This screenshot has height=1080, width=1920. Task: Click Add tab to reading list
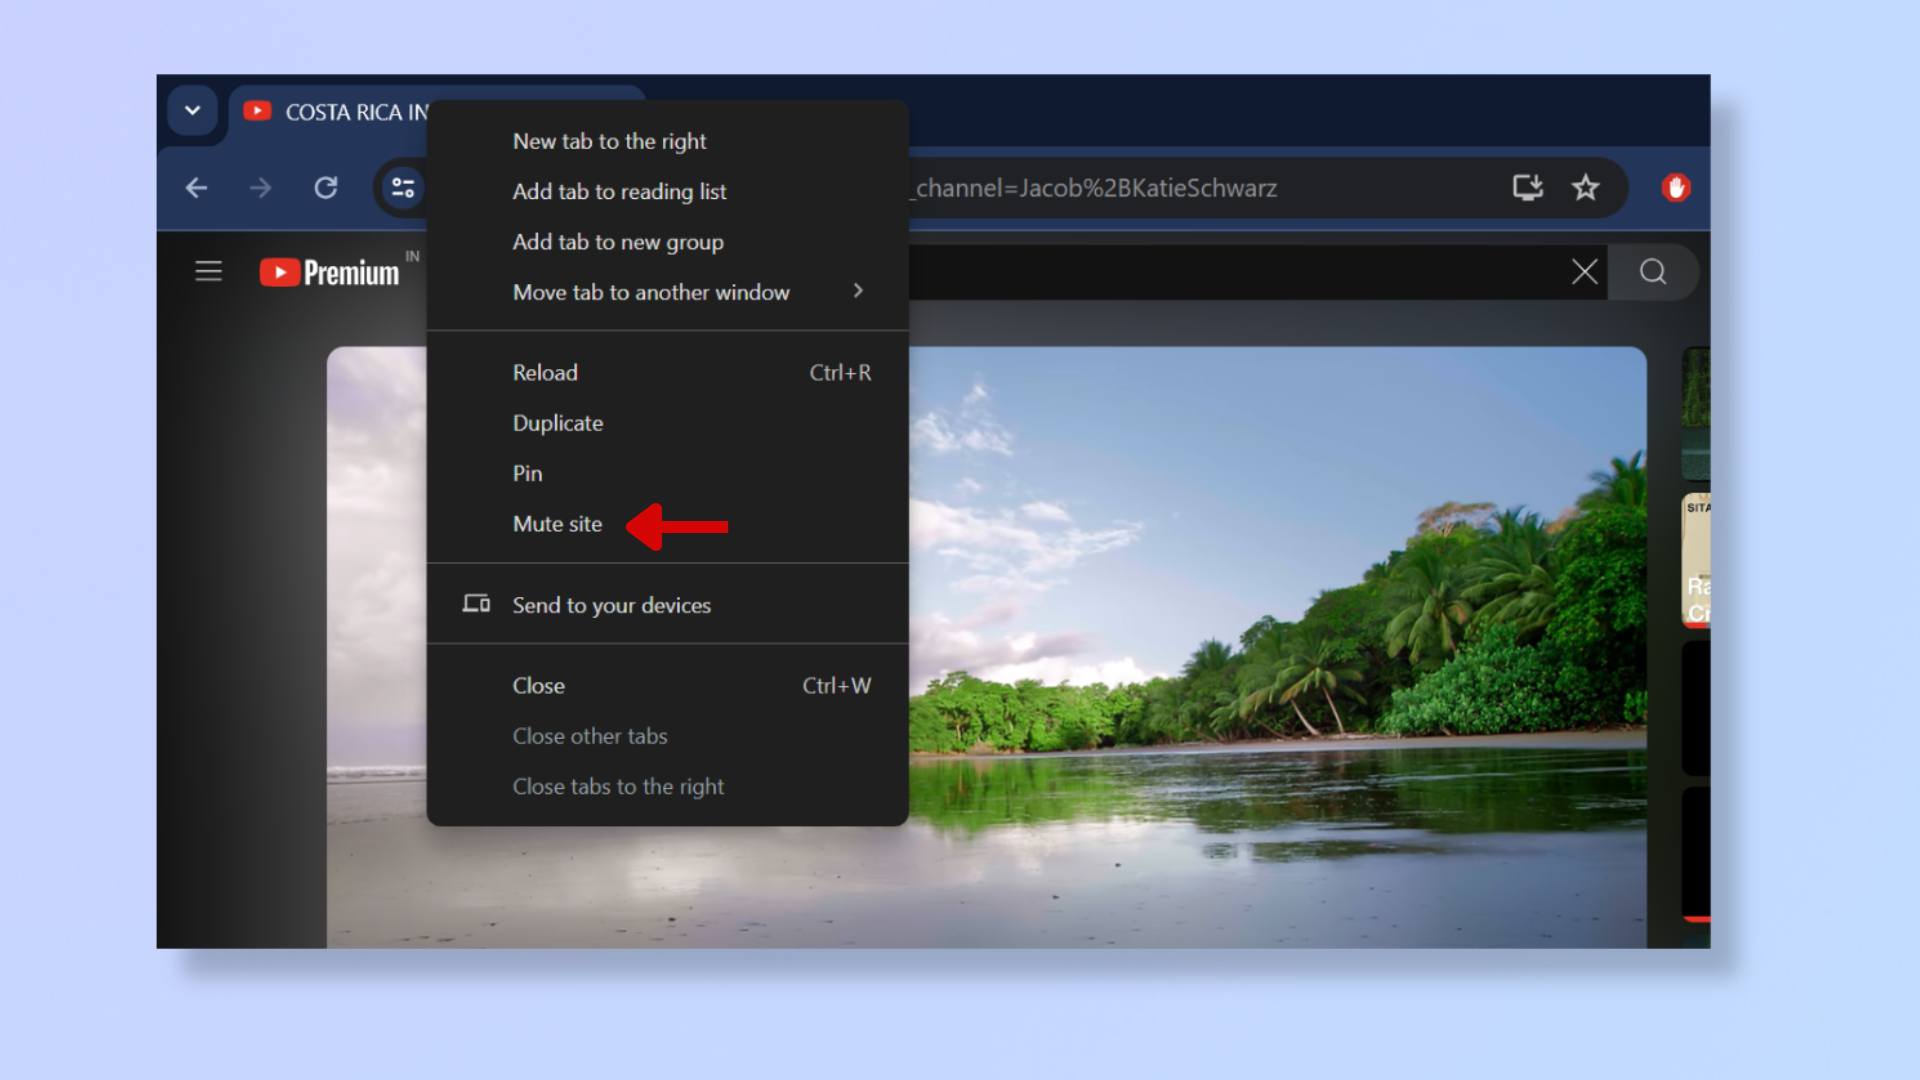click(x=620, y=191)
